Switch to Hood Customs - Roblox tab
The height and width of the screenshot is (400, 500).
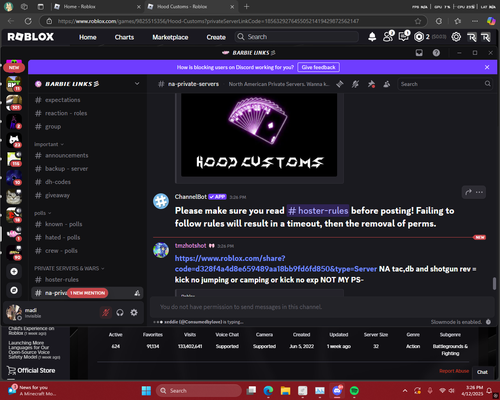(192, 7)
